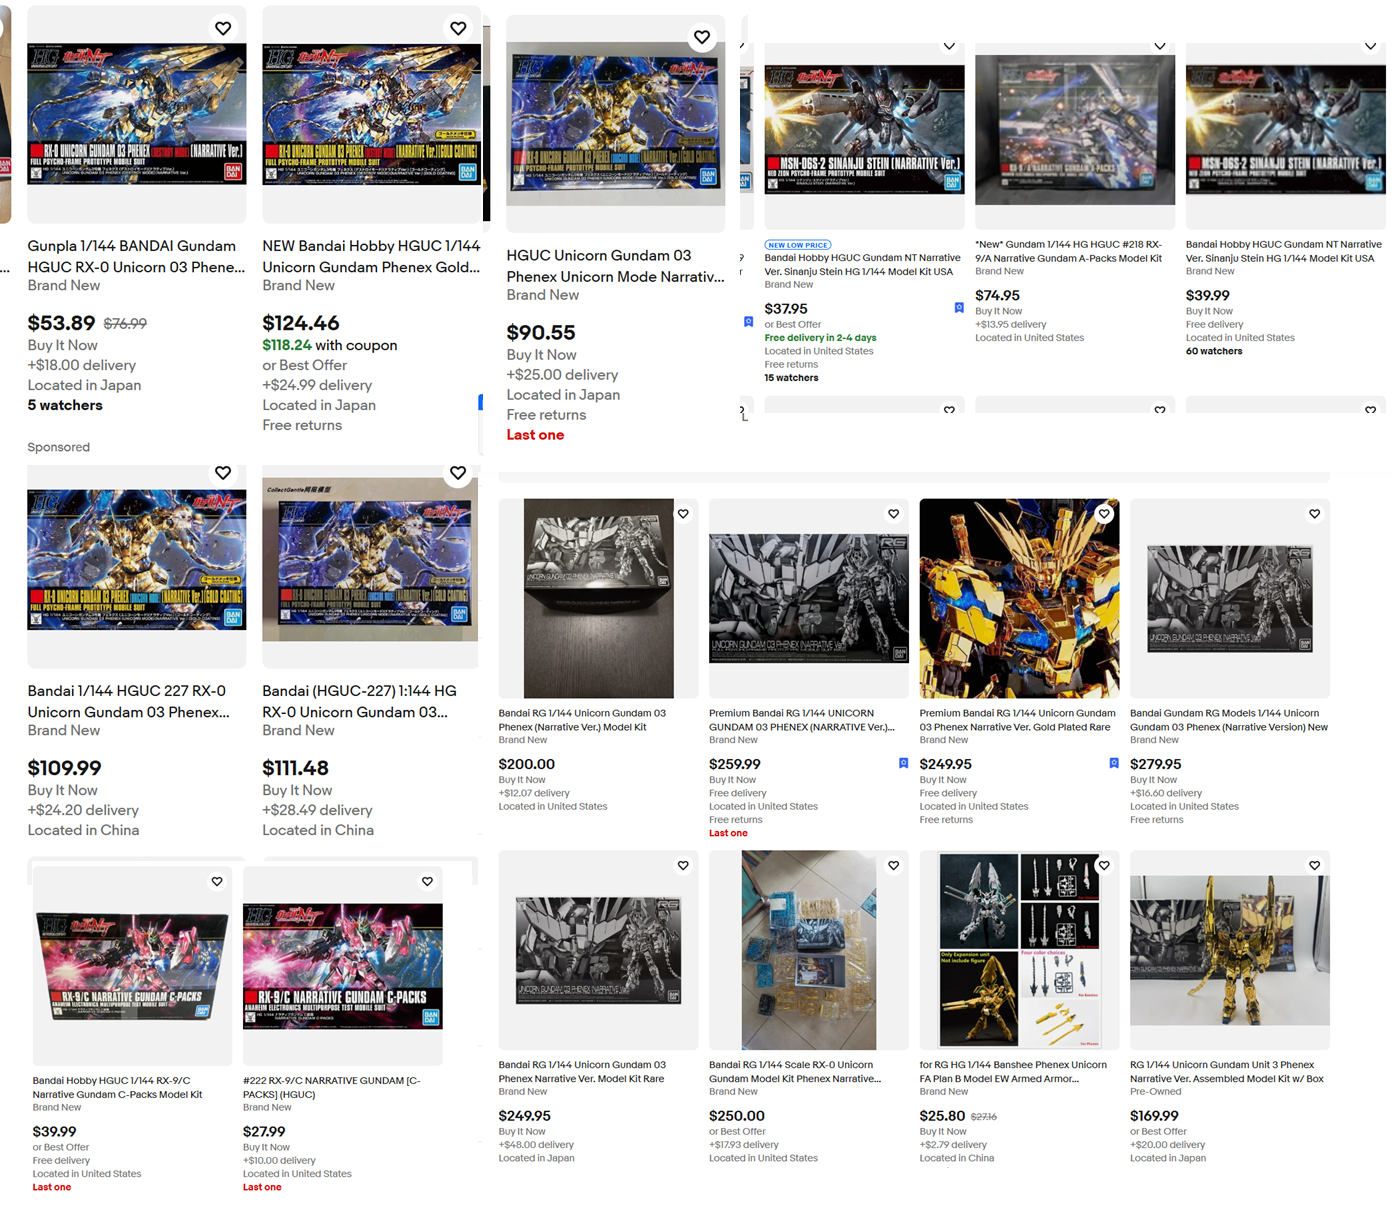Open the Sinanju Stein title above the $37.95 price
This screenshot has width=1392, height=1225.
862,265
